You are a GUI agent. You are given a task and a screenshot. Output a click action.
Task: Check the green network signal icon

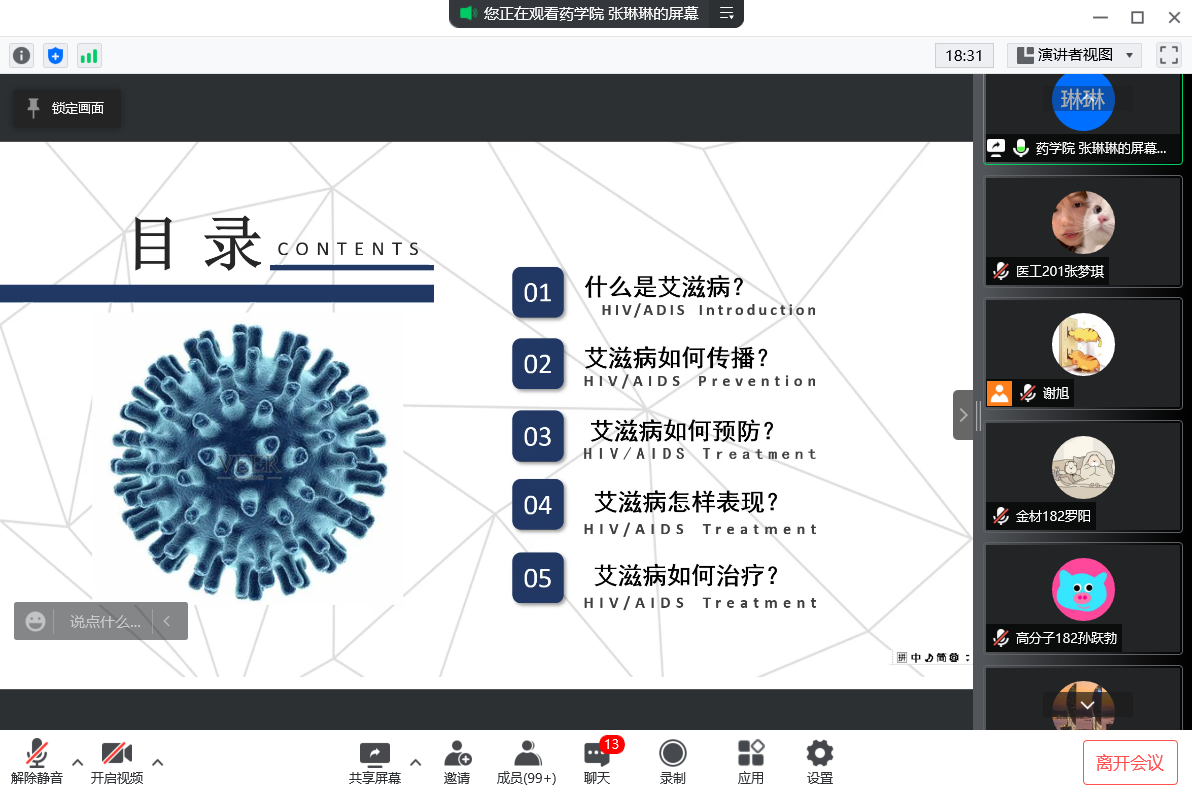(89, 56)
